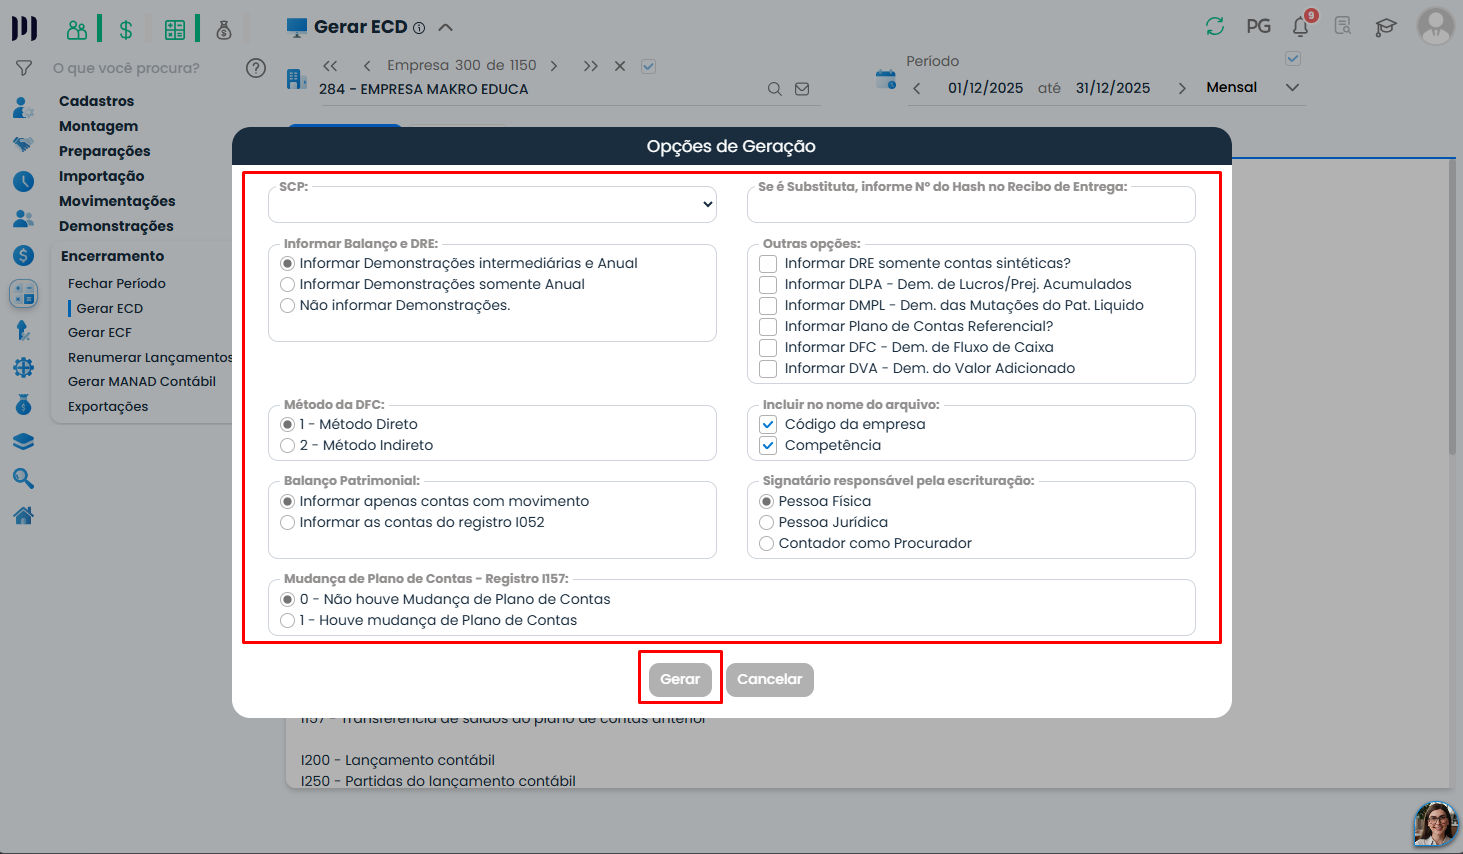
Task: Choose Informar Demonstrações somente Anual
Action: [288, 285]
